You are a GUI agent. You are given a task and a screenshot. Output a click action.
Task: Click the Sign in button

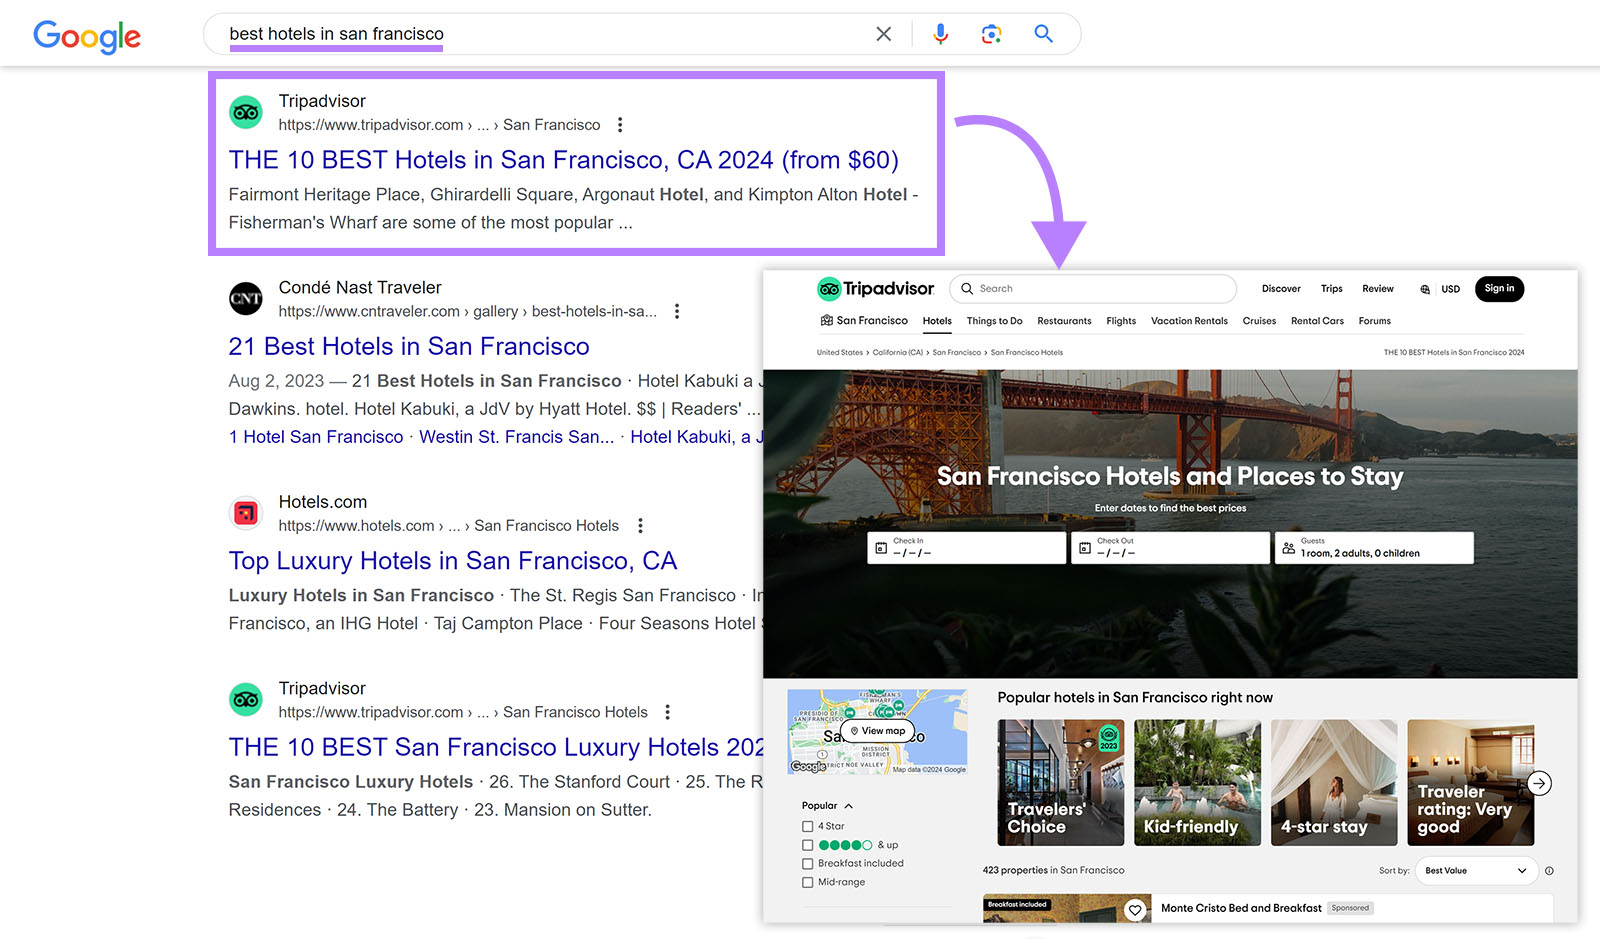coord(1499,289)
